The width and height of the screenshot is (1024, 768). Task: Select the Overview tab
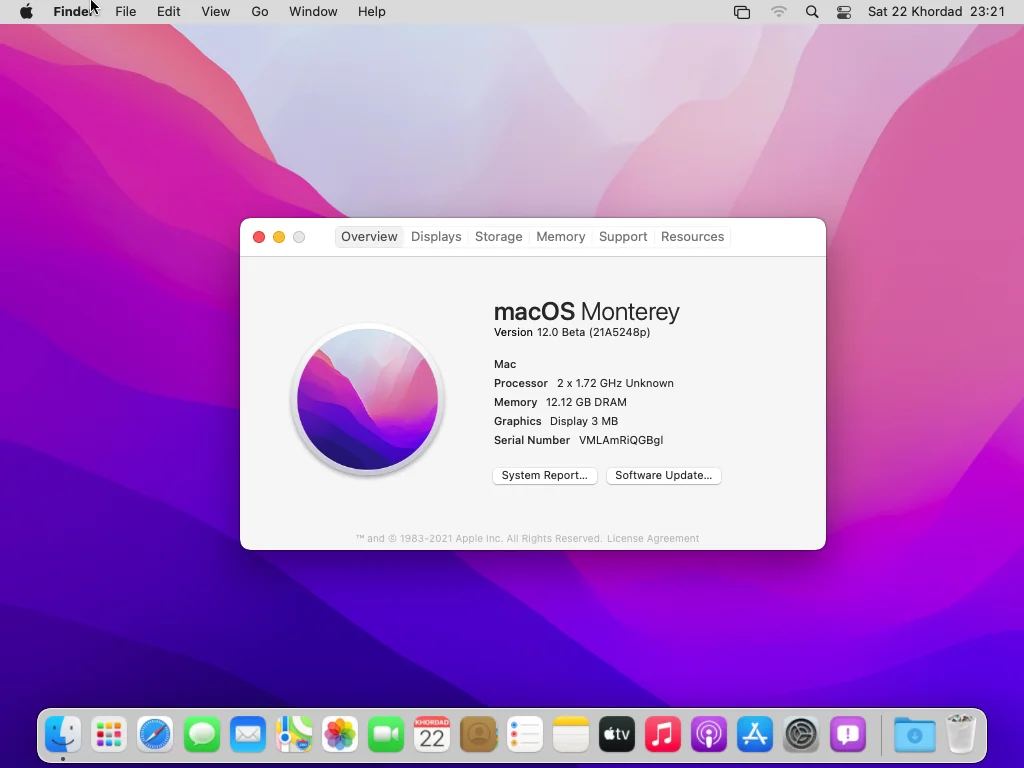tap(369, 236)
